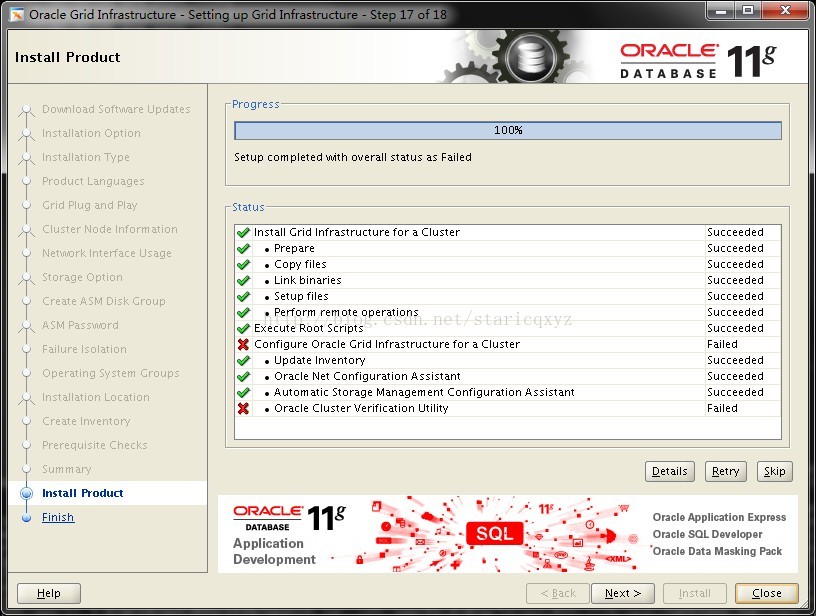Select 'Oracle Net Configuration Assistant' row text

point(367,377)
